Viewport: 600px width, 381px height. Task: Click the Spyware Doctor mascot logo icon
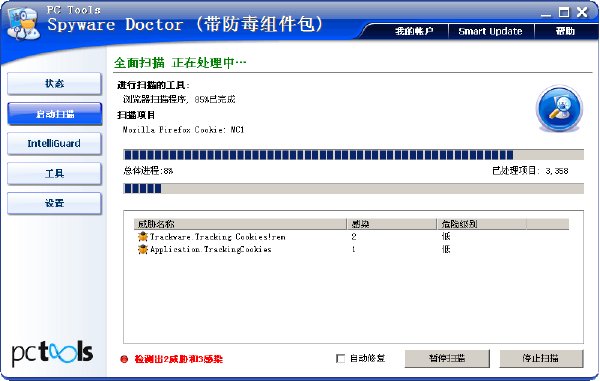click(24, 24)
